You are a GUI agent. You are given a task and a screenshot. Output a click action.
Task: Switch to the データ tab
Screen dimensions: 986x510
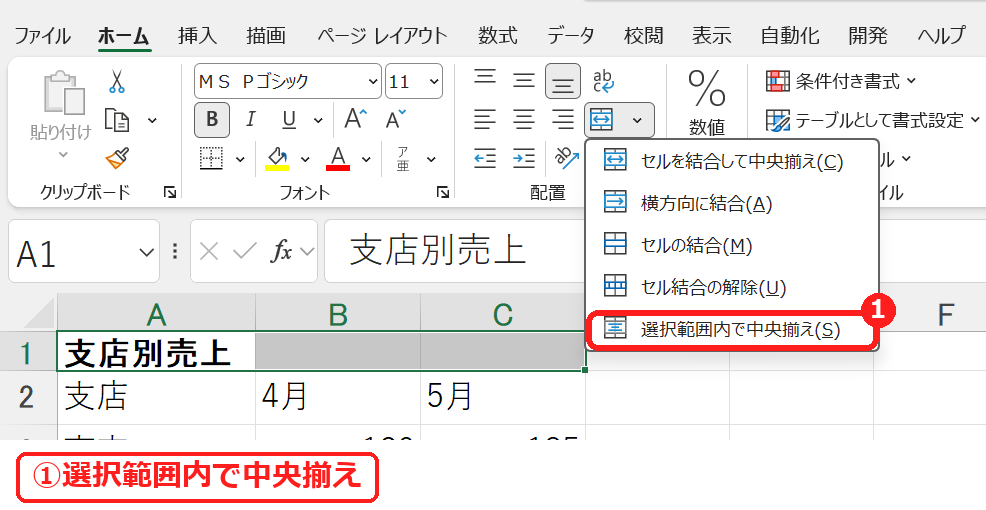tap(570, 35)
